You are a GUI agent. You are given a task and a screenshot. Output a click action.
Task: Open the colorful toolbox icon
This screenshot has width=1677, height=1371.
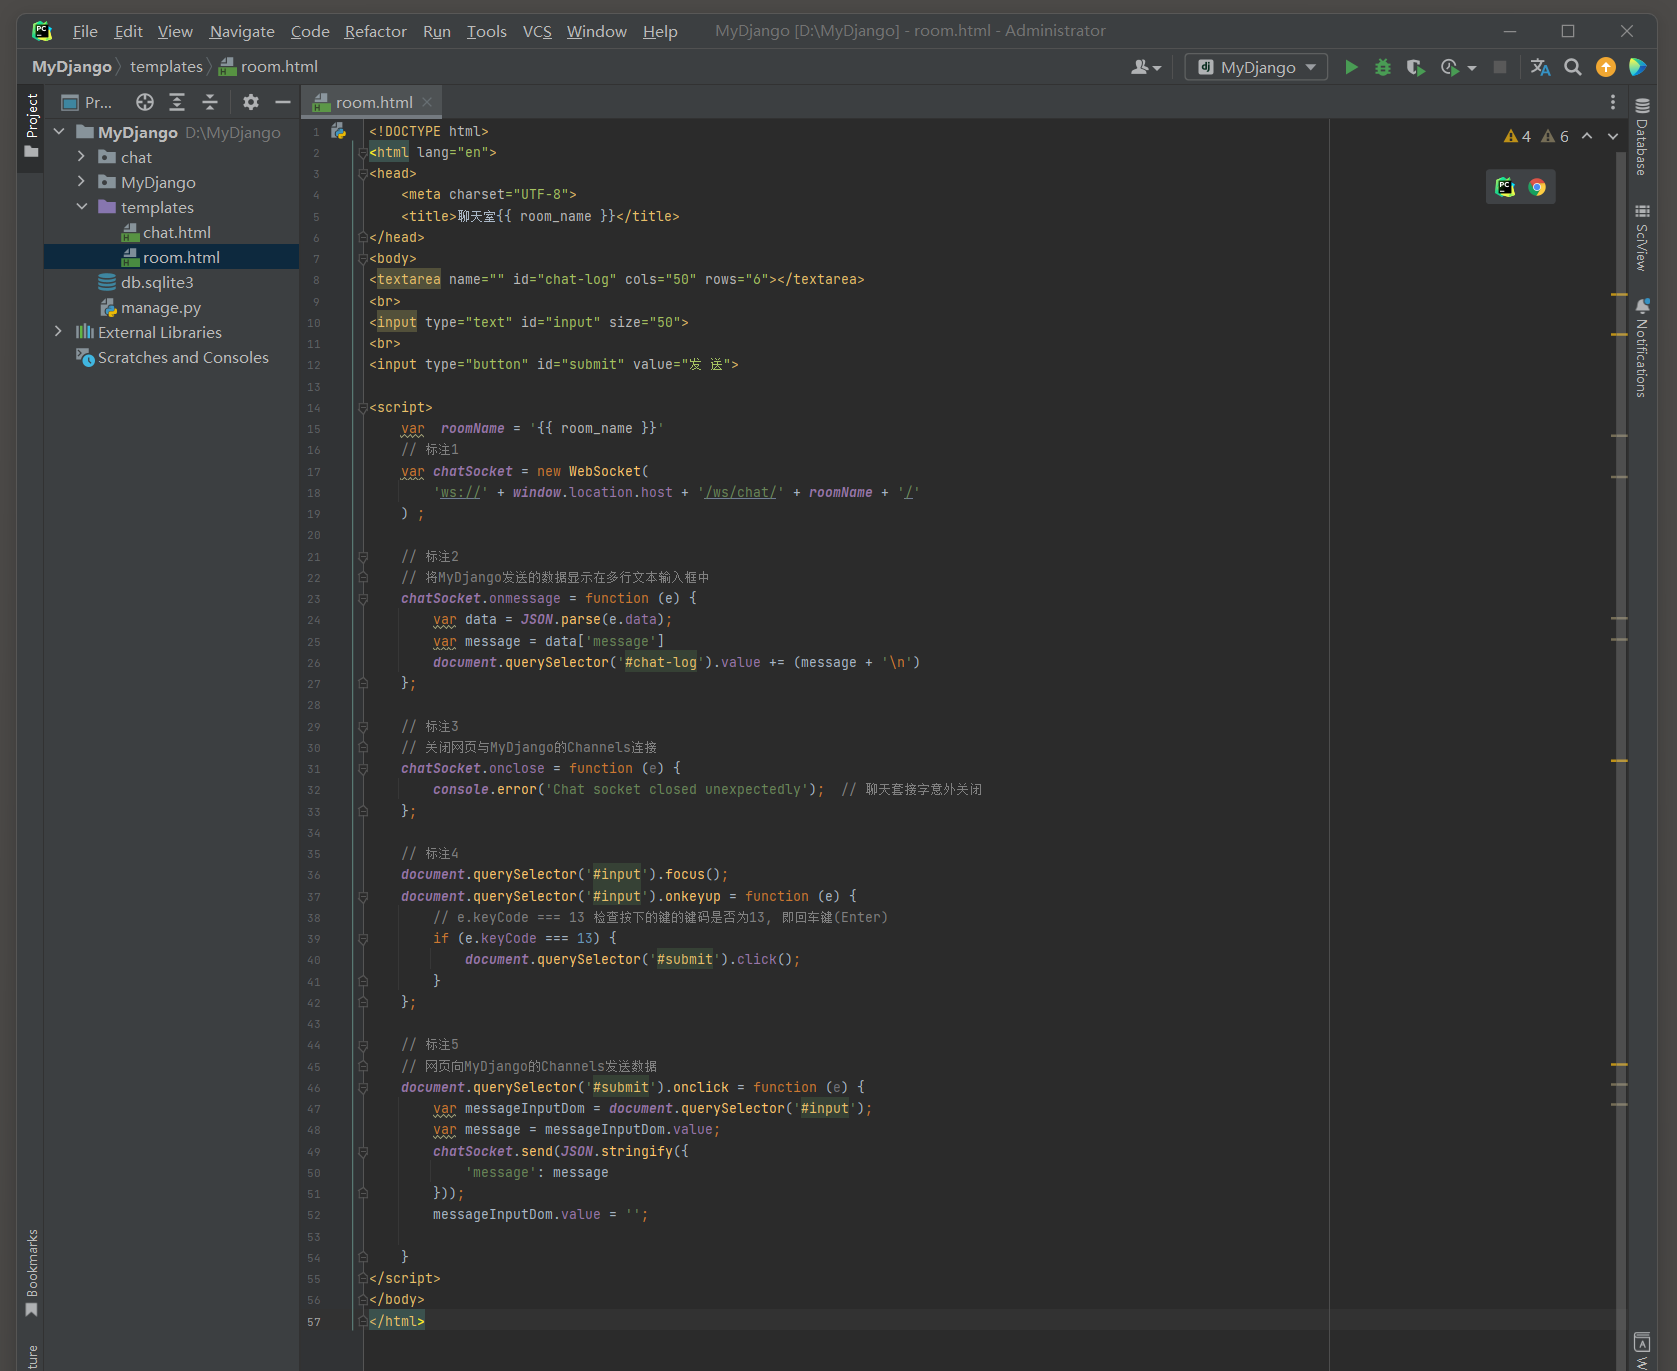click(1637, 67)
